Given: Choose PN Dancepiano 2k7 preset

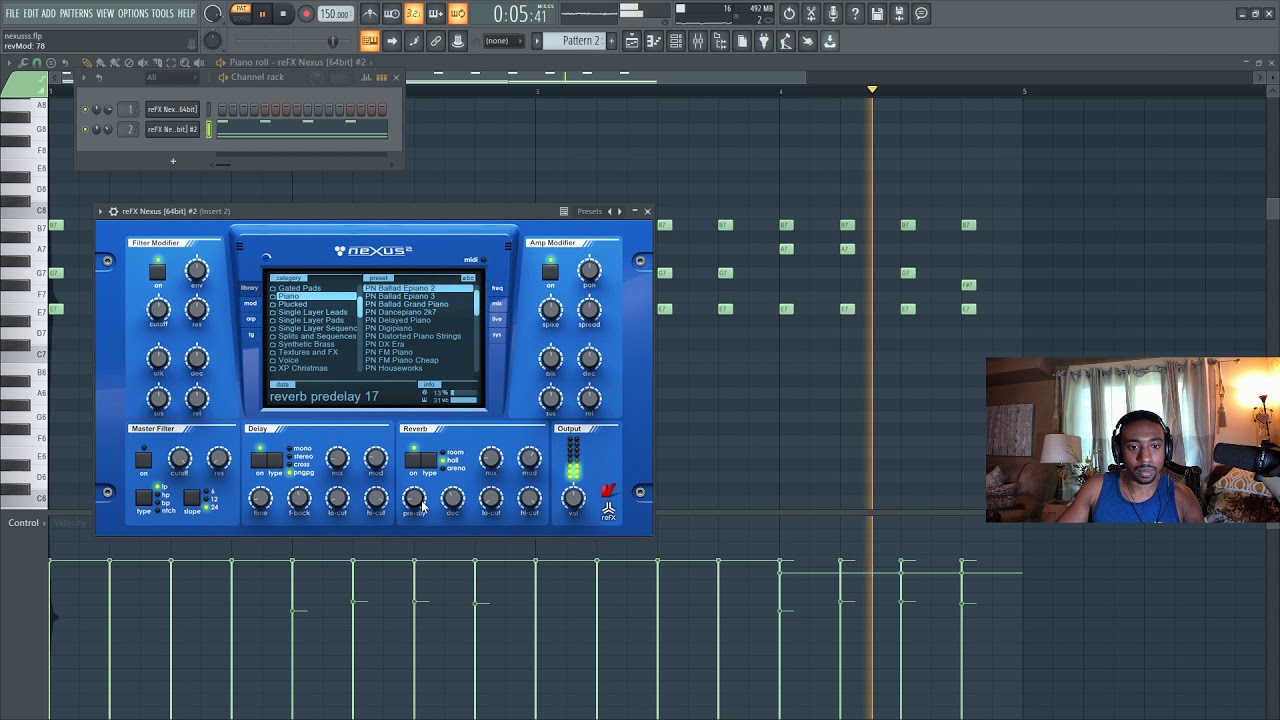Looking at the screenshot, I should (401, 312).
